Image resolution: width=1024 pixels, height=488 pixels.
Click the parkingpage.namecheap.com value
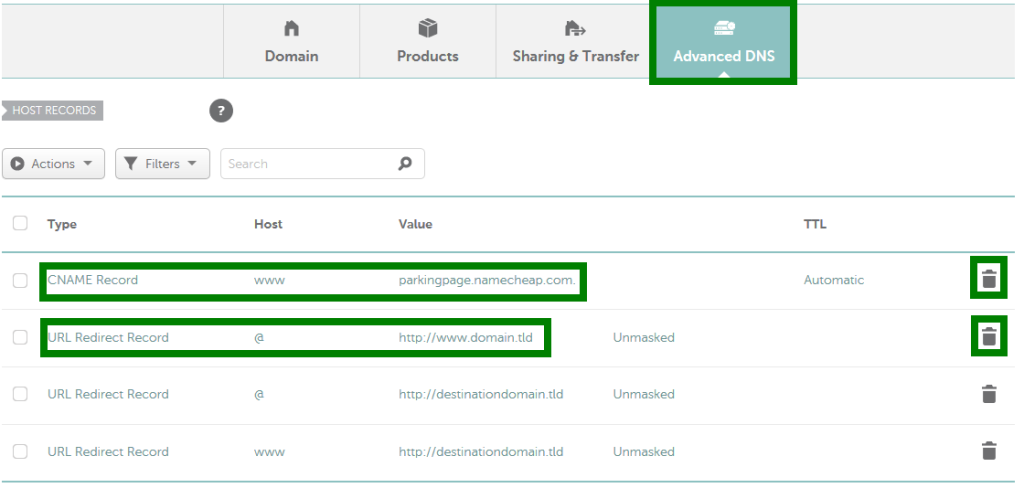pyautogui.click(x=486, y=280)
